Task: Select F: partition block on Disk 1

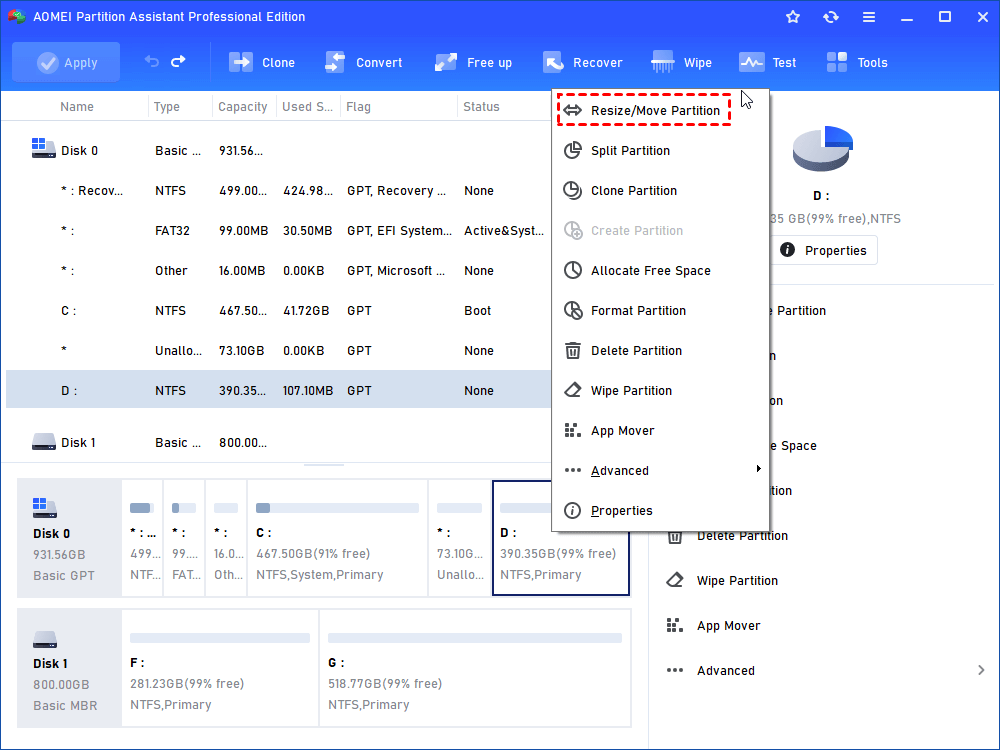Action: click(x=219, y=668)
